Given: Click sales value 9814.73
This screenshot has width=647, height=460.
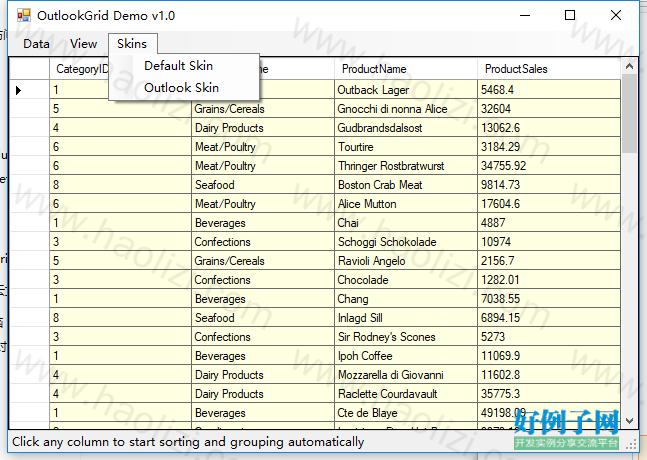Looking at the screenshot, I should [x=549, y=184].
